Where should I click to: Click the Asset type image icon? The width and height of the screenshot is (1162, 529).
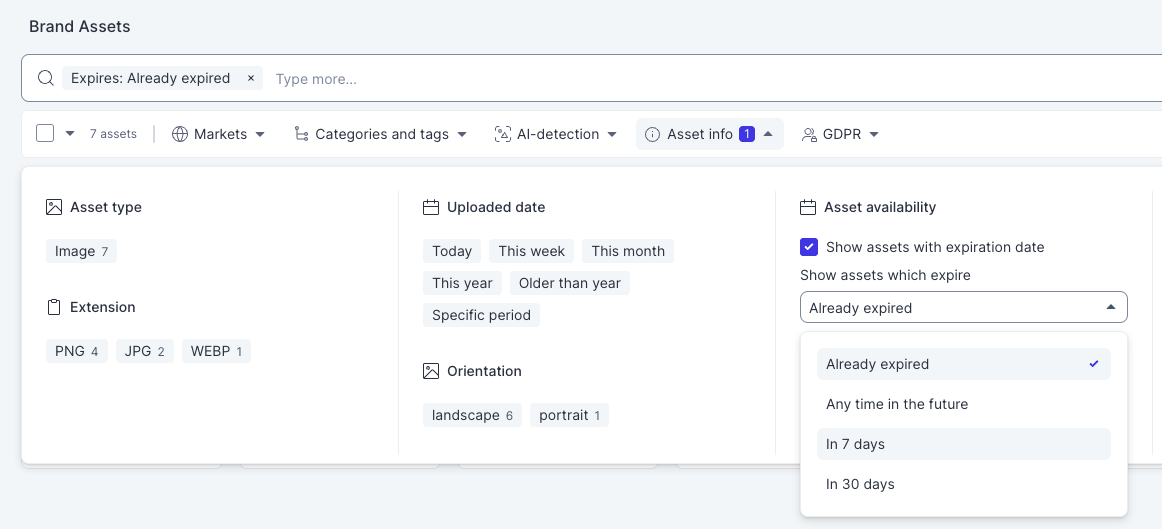(53, 207)
